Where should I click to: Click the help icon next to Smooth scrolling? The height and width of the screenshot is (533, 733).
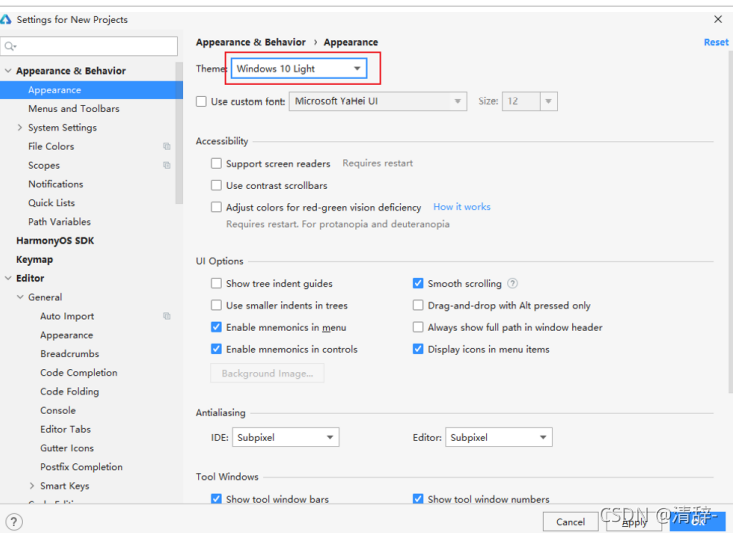click(x=513, y=283)
